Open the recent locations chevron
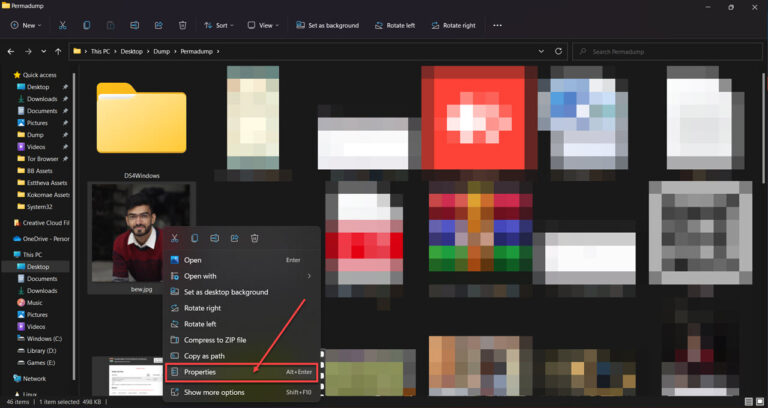The height and width of the screenshot is (408, 768). pyautogui.click(x=44, y=51)
